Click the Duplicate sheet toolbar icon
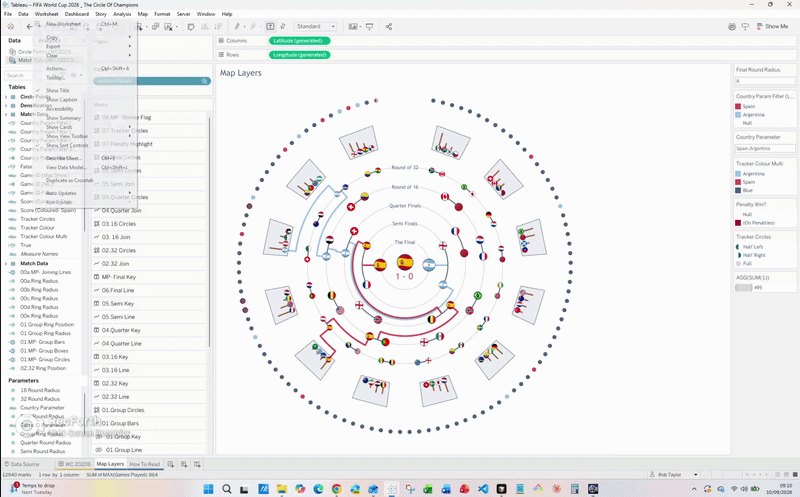800x497 pixels. click(156, 27)
